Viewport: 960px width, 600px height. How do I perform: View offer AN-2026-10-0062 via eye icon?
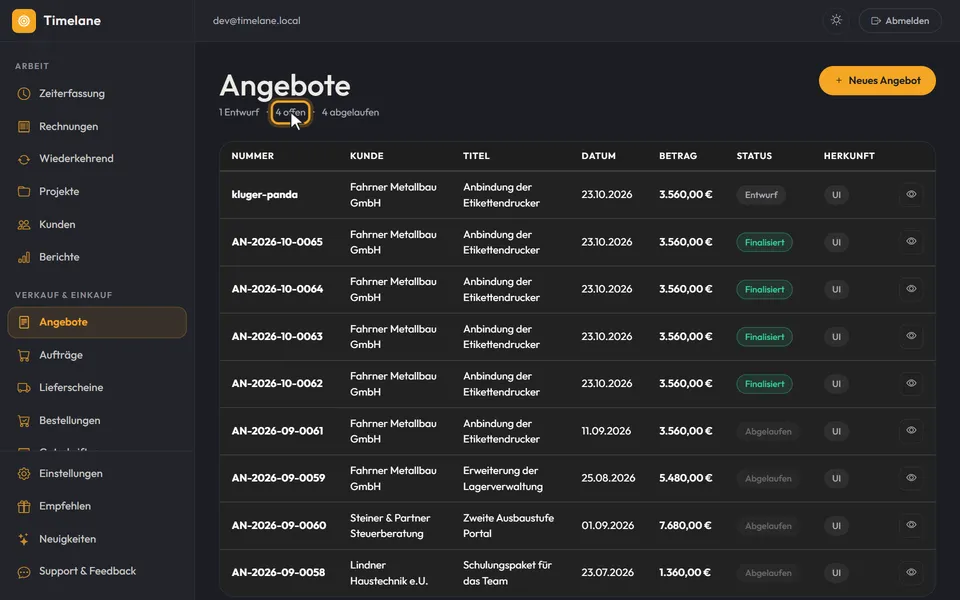click(x=911, y=383)
